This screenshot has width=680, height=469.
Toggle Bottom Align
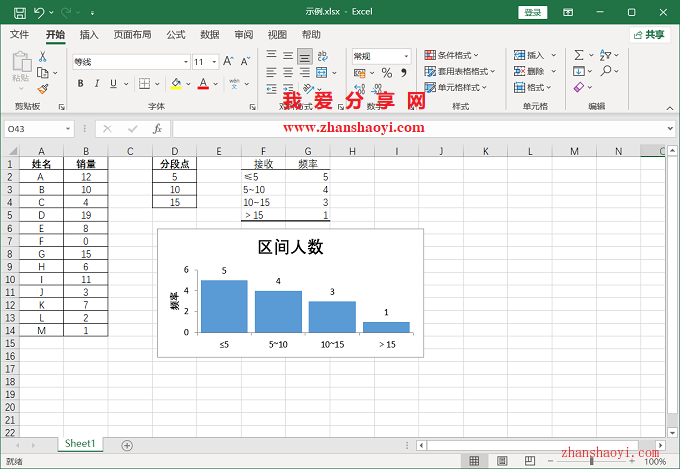pyautogui.click(x=305, y=56)
